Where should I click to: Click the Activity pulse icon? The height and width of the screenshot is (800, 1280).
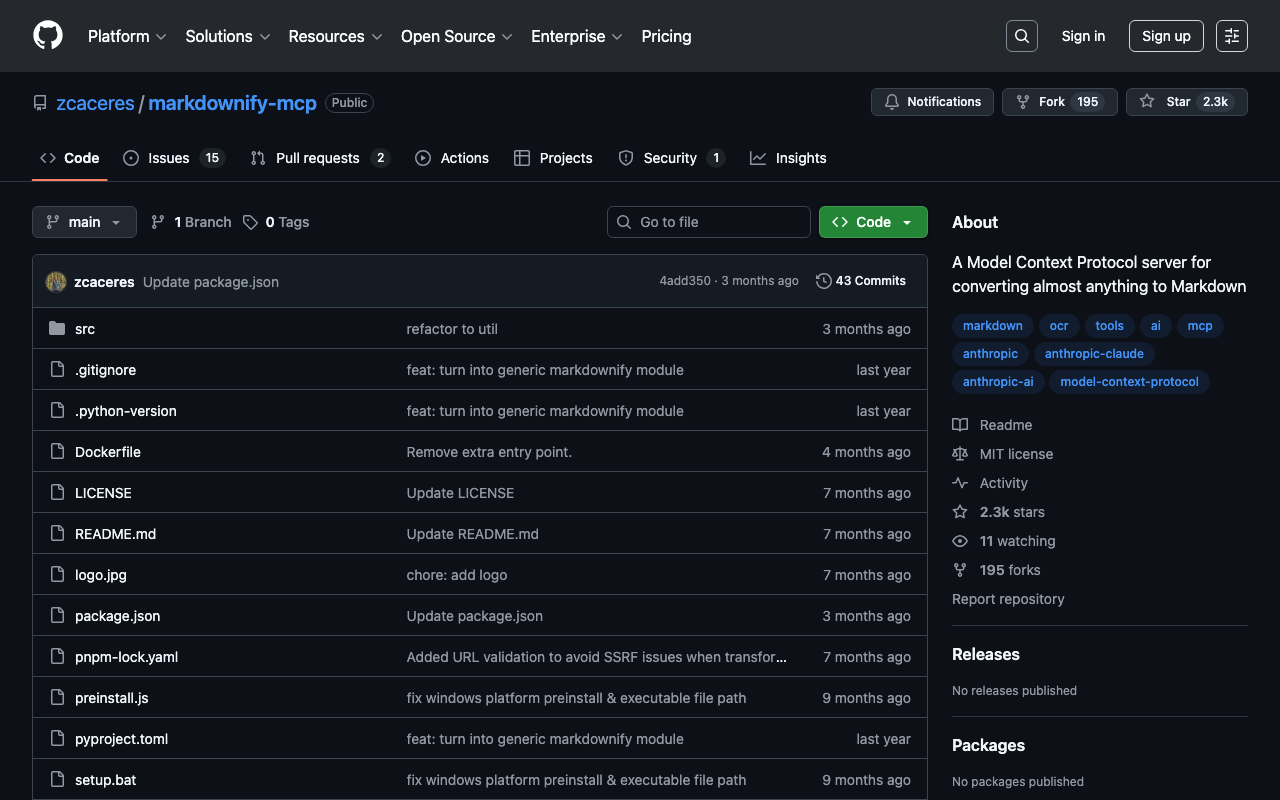click(960, 483)
